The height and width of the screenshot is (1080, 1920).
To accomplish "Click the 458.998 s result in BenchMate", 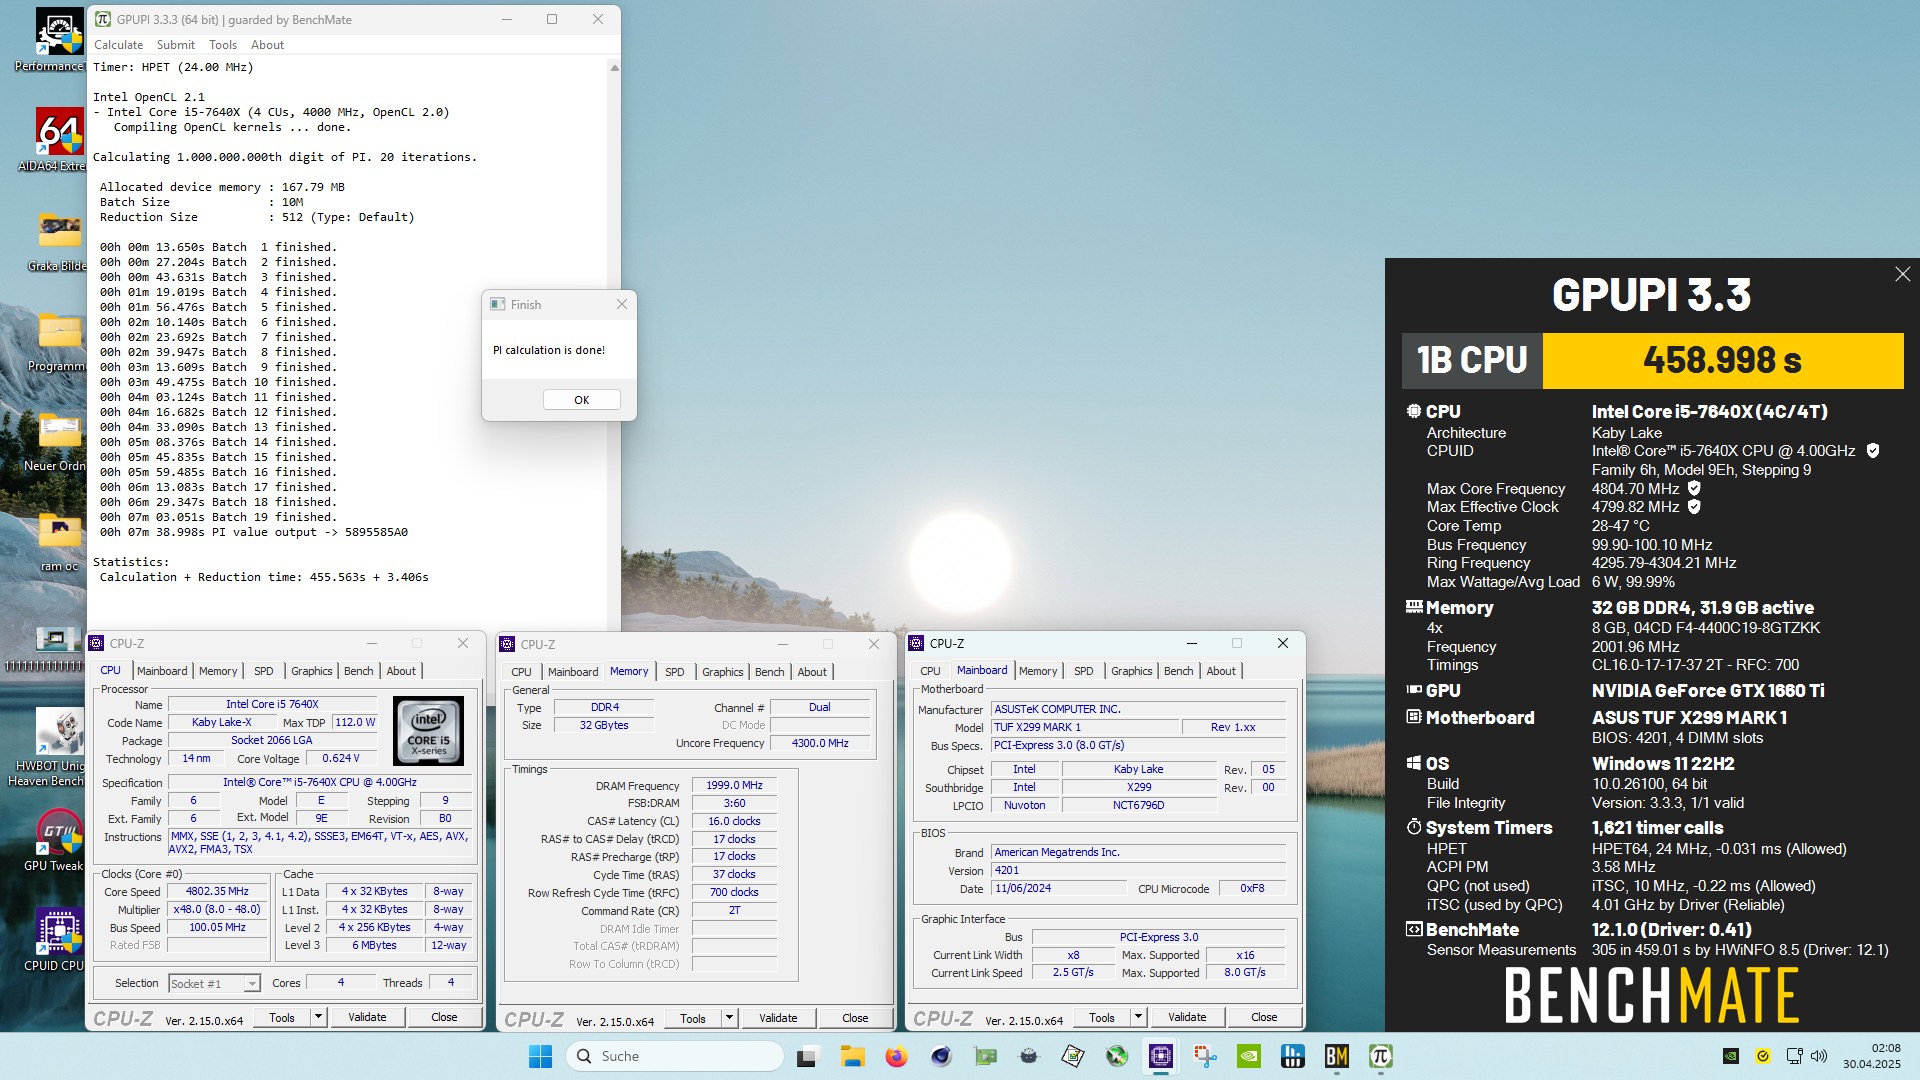I will pyautogui.click(x=1722, y=360).
